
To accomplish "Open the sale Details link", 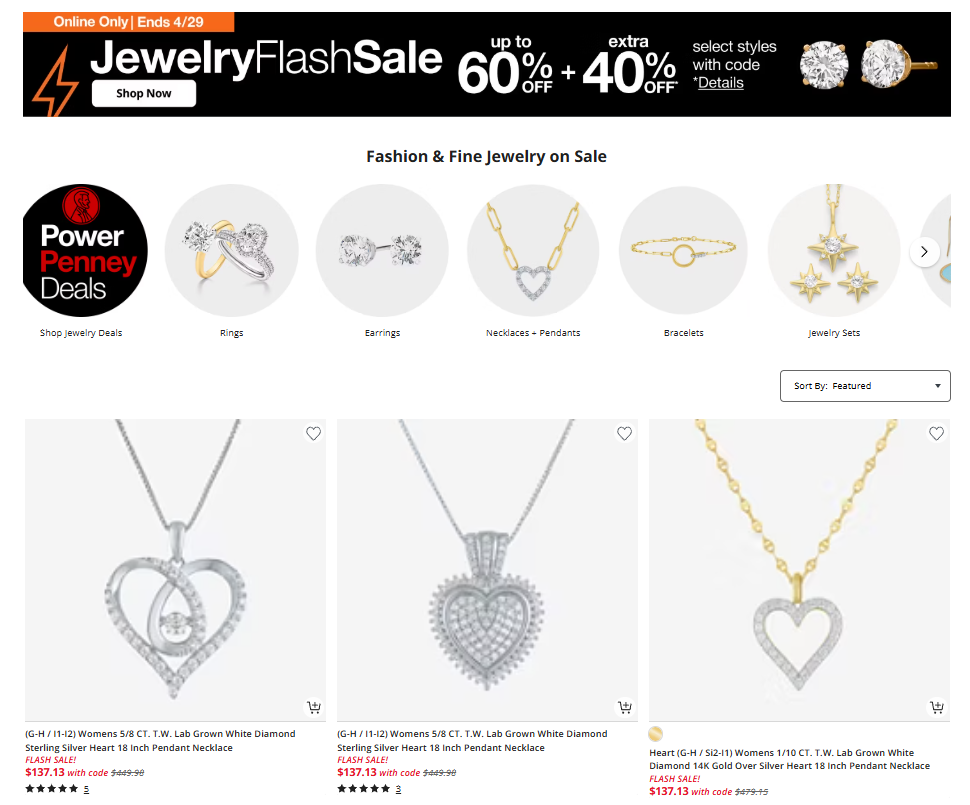I will click(721, 83).
